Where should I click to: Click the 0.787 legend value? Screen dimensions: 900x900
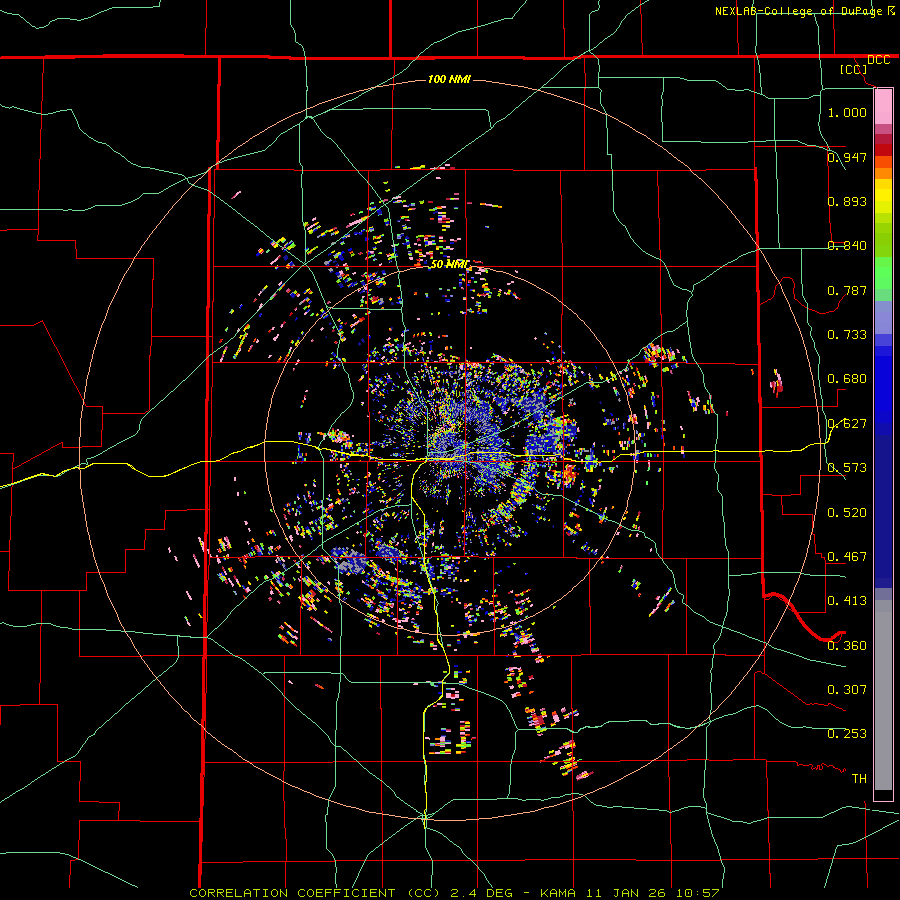click(x=847, y=290)
